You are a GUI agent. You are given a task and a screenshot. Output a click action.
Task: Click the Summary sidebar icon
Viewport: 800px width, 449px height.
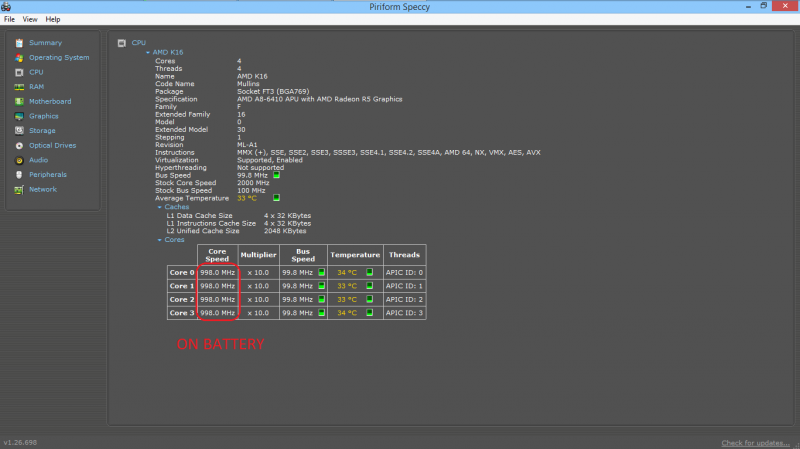19,43
